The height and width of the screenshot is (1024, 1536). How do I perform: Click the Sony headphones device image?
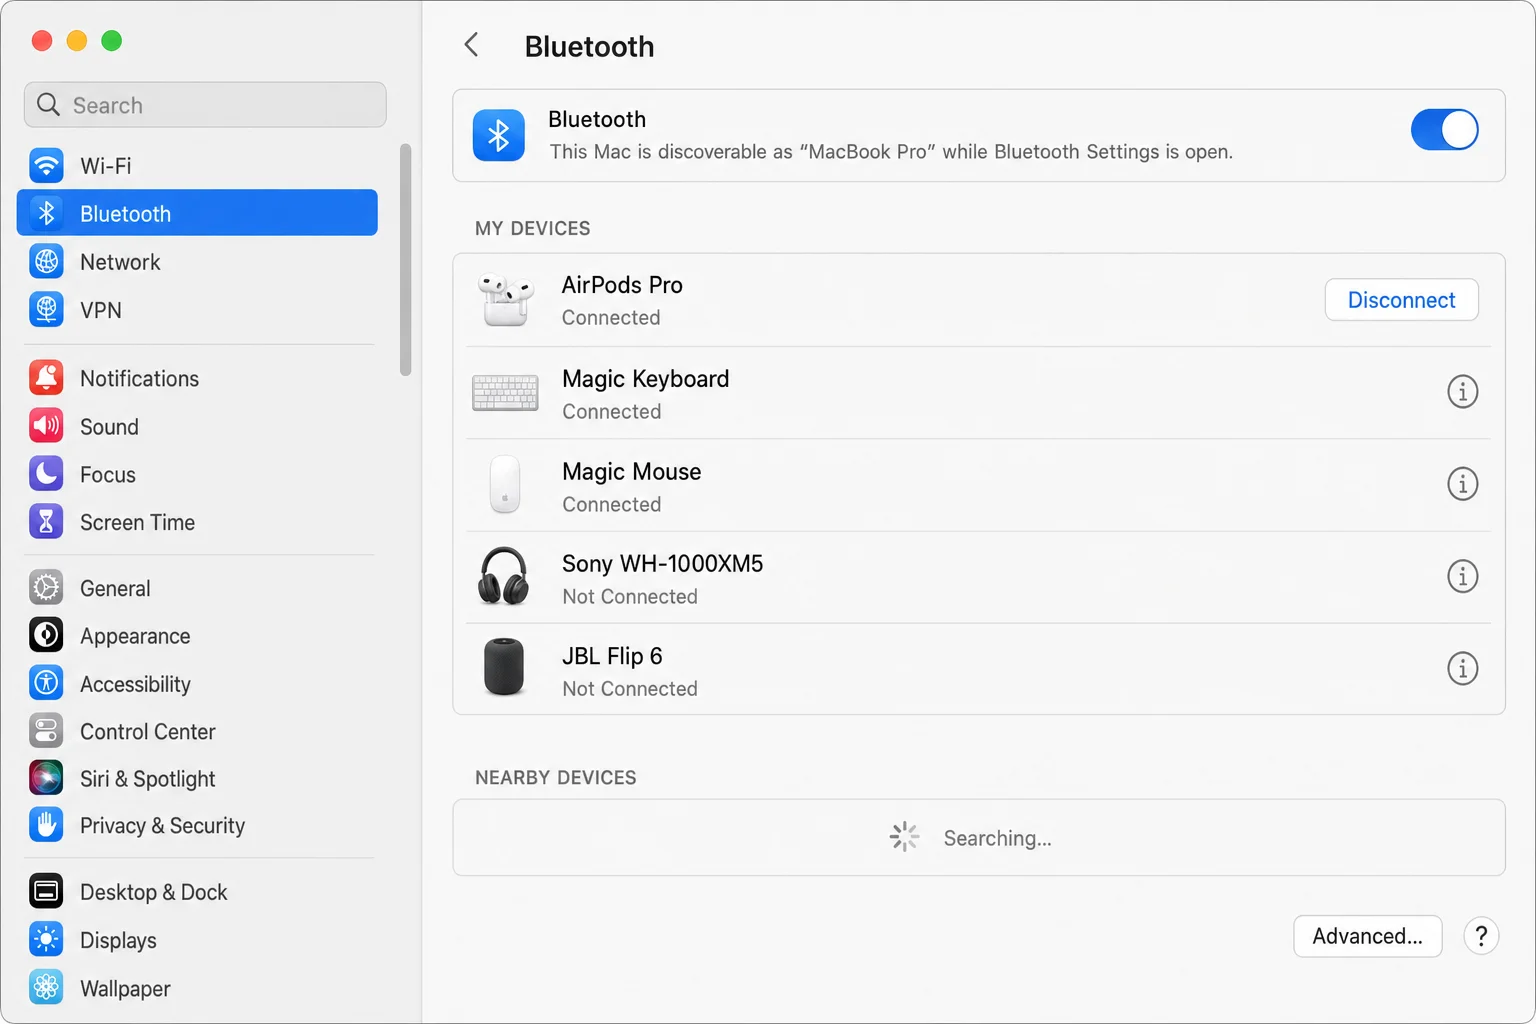[503, 576]
